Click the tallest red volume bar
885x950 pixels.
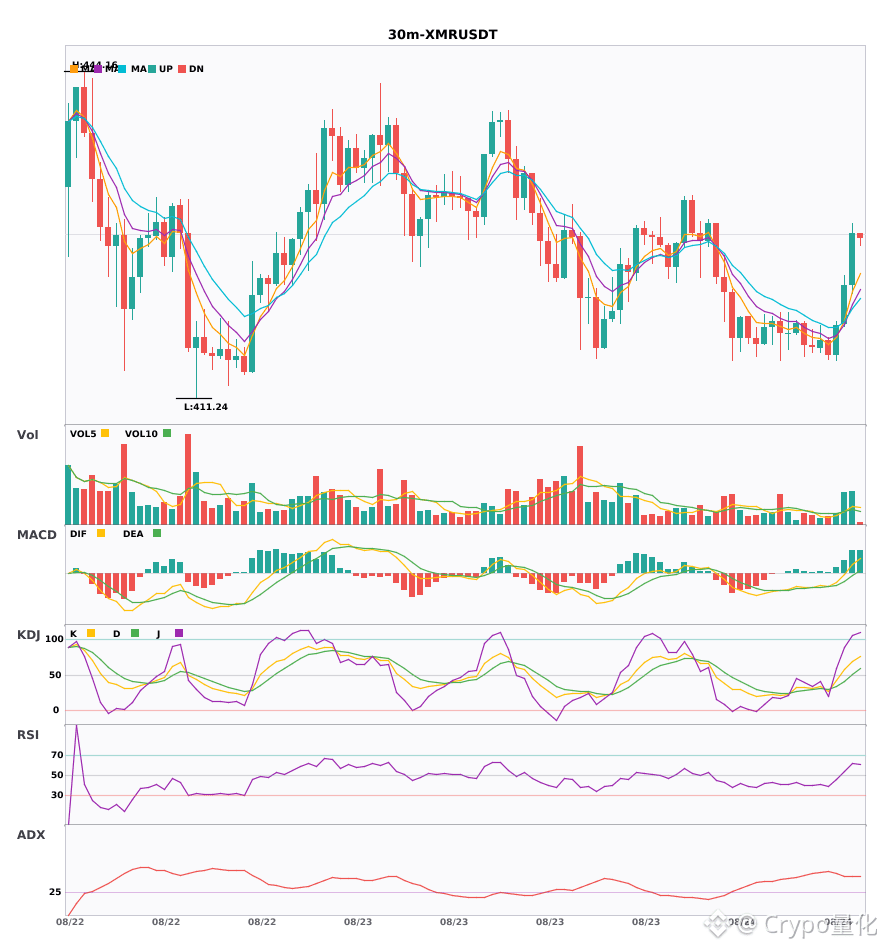188,479
